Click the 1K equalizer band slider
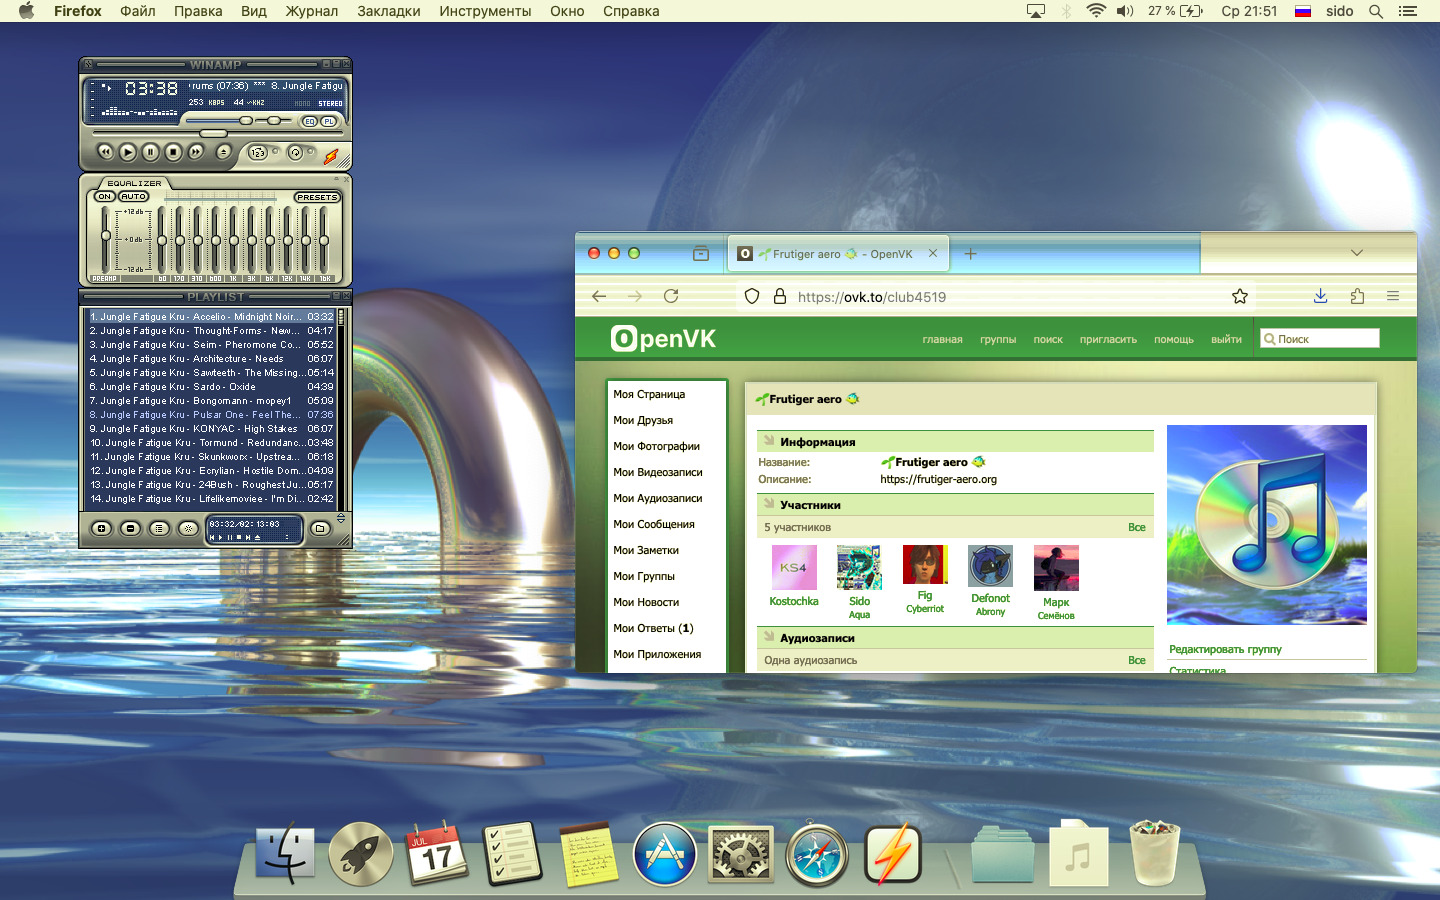Screen dimensions: 1440x900 pyautogui.click(x=234, y=240)
